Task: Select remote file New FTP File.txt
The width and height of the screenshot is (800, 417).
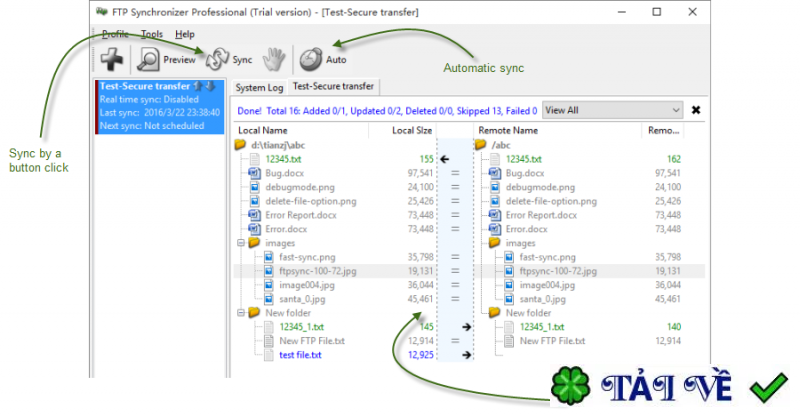Action: coord(553,341)
